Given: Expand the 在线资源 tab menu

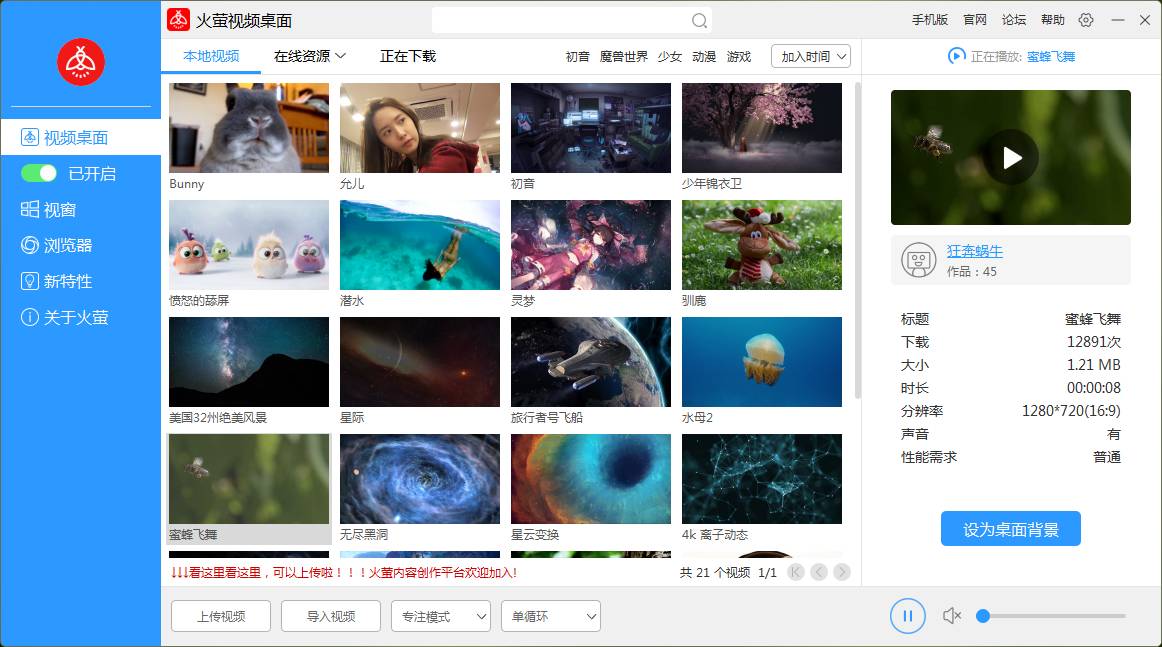Looking at the screenshot, I should coord(310,57).
